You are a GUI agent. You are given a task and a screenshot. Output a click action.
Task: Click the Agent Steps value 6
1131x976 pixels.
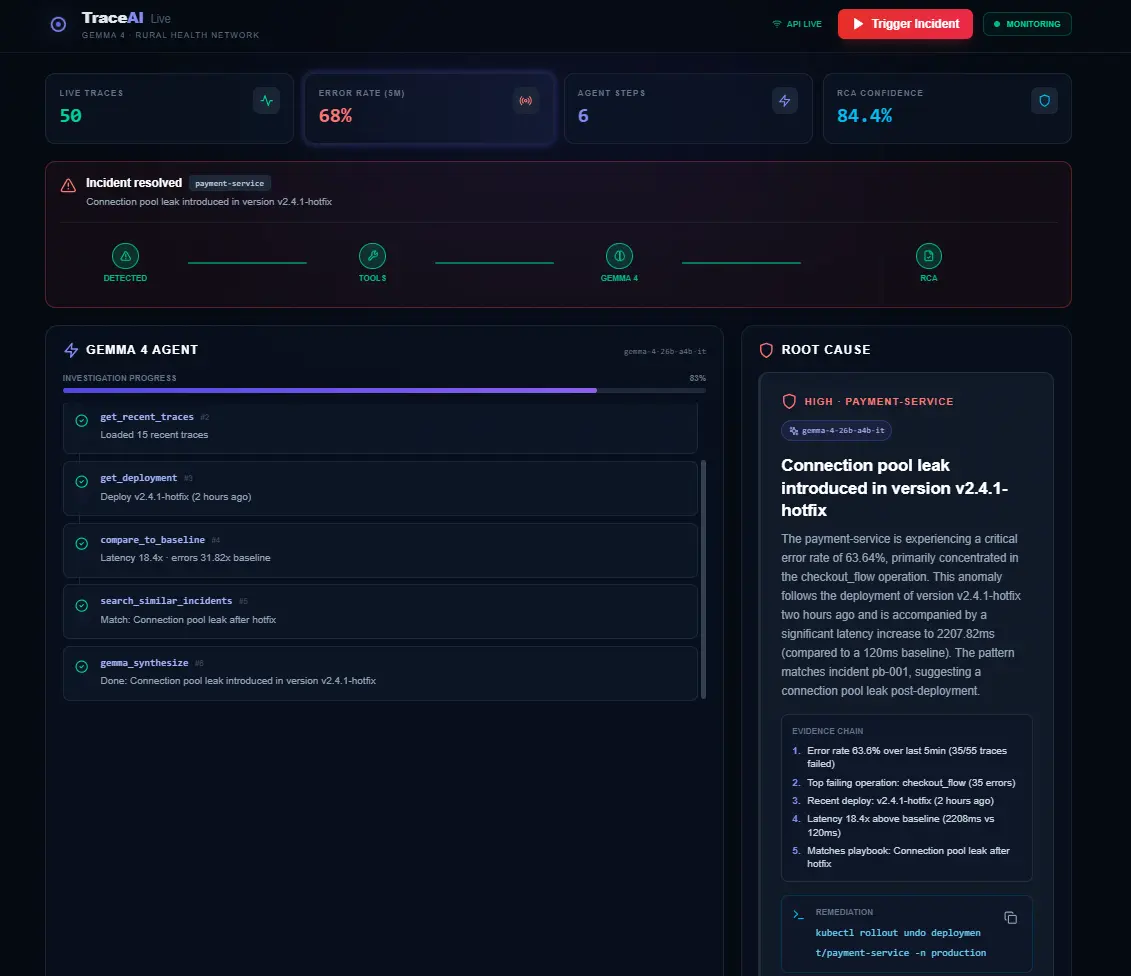tap(583, 115)
